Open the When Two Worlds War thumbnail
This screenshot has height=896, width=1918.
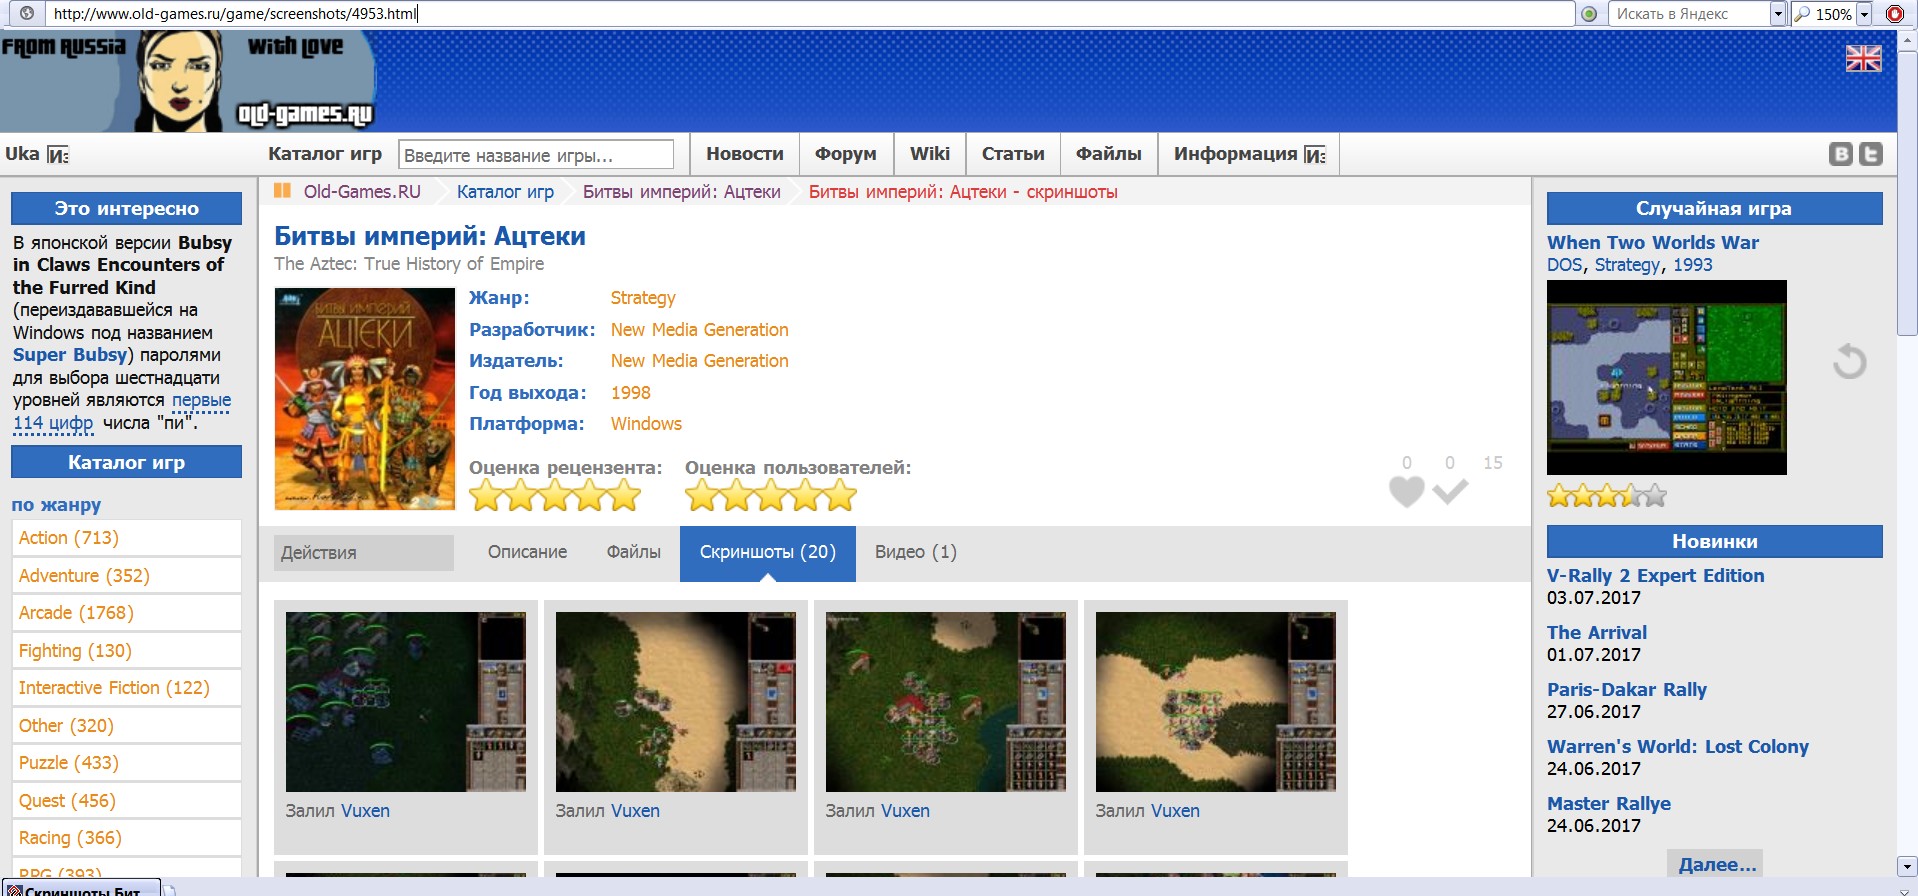point(1667,377)
